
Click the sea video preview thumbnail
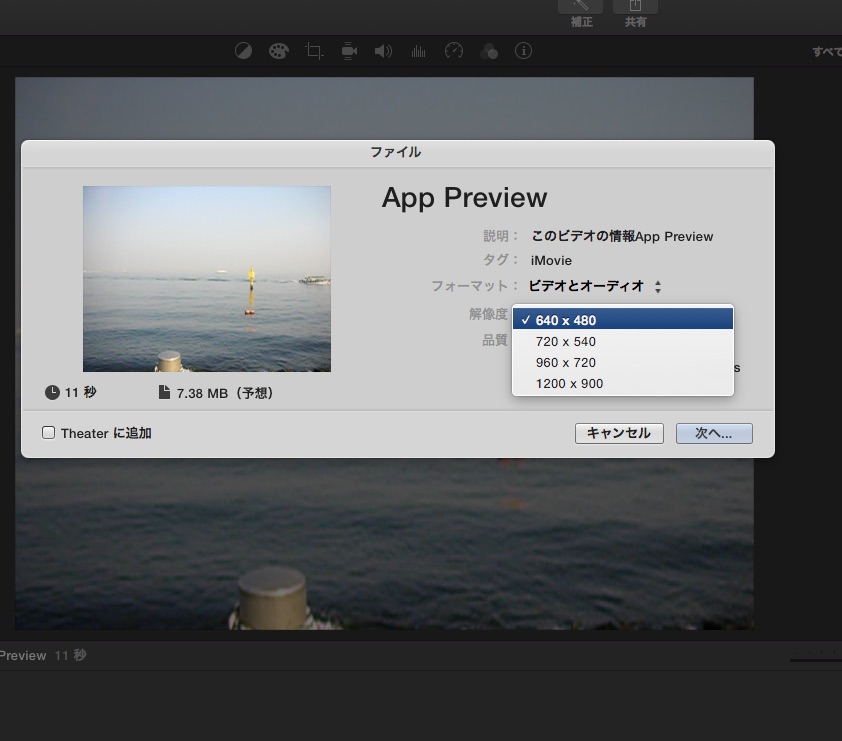tap(207, 278)
